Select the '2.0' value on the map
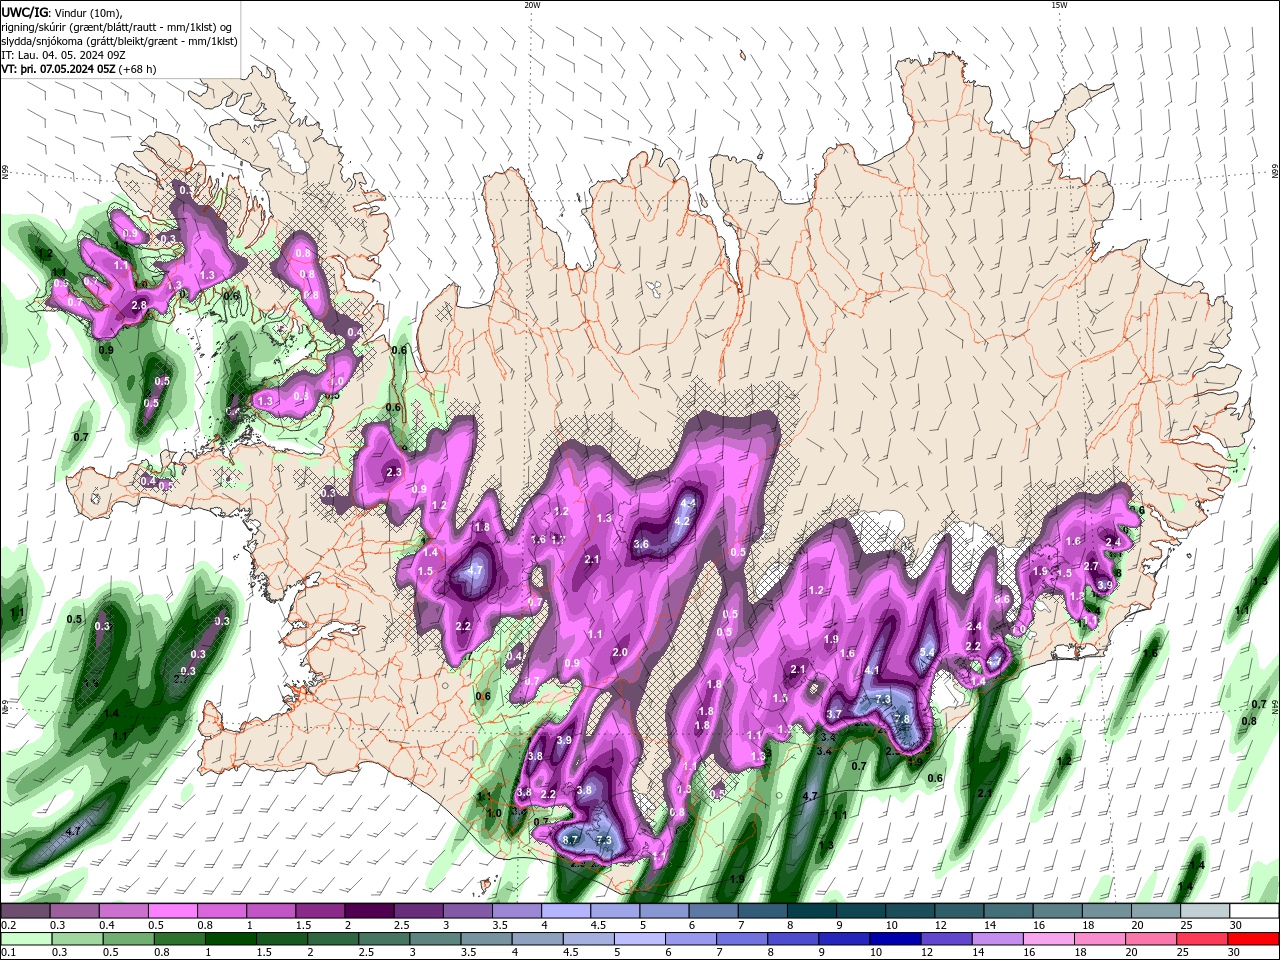 619,652
